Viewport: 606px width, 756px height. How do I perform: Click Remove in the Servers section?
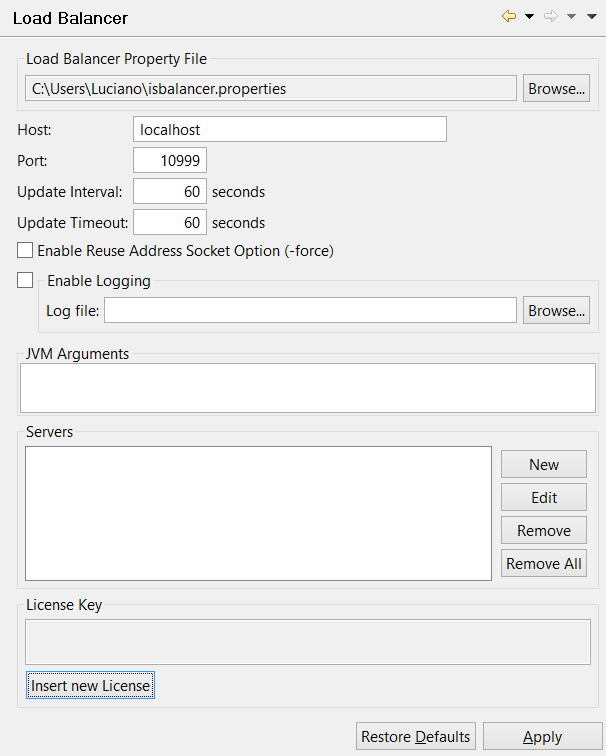click(x=544, y=530)
